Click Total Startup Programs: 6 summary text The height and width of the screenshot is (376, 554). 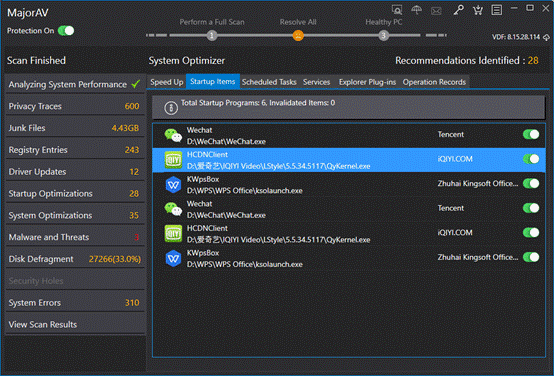pos(258,103)
